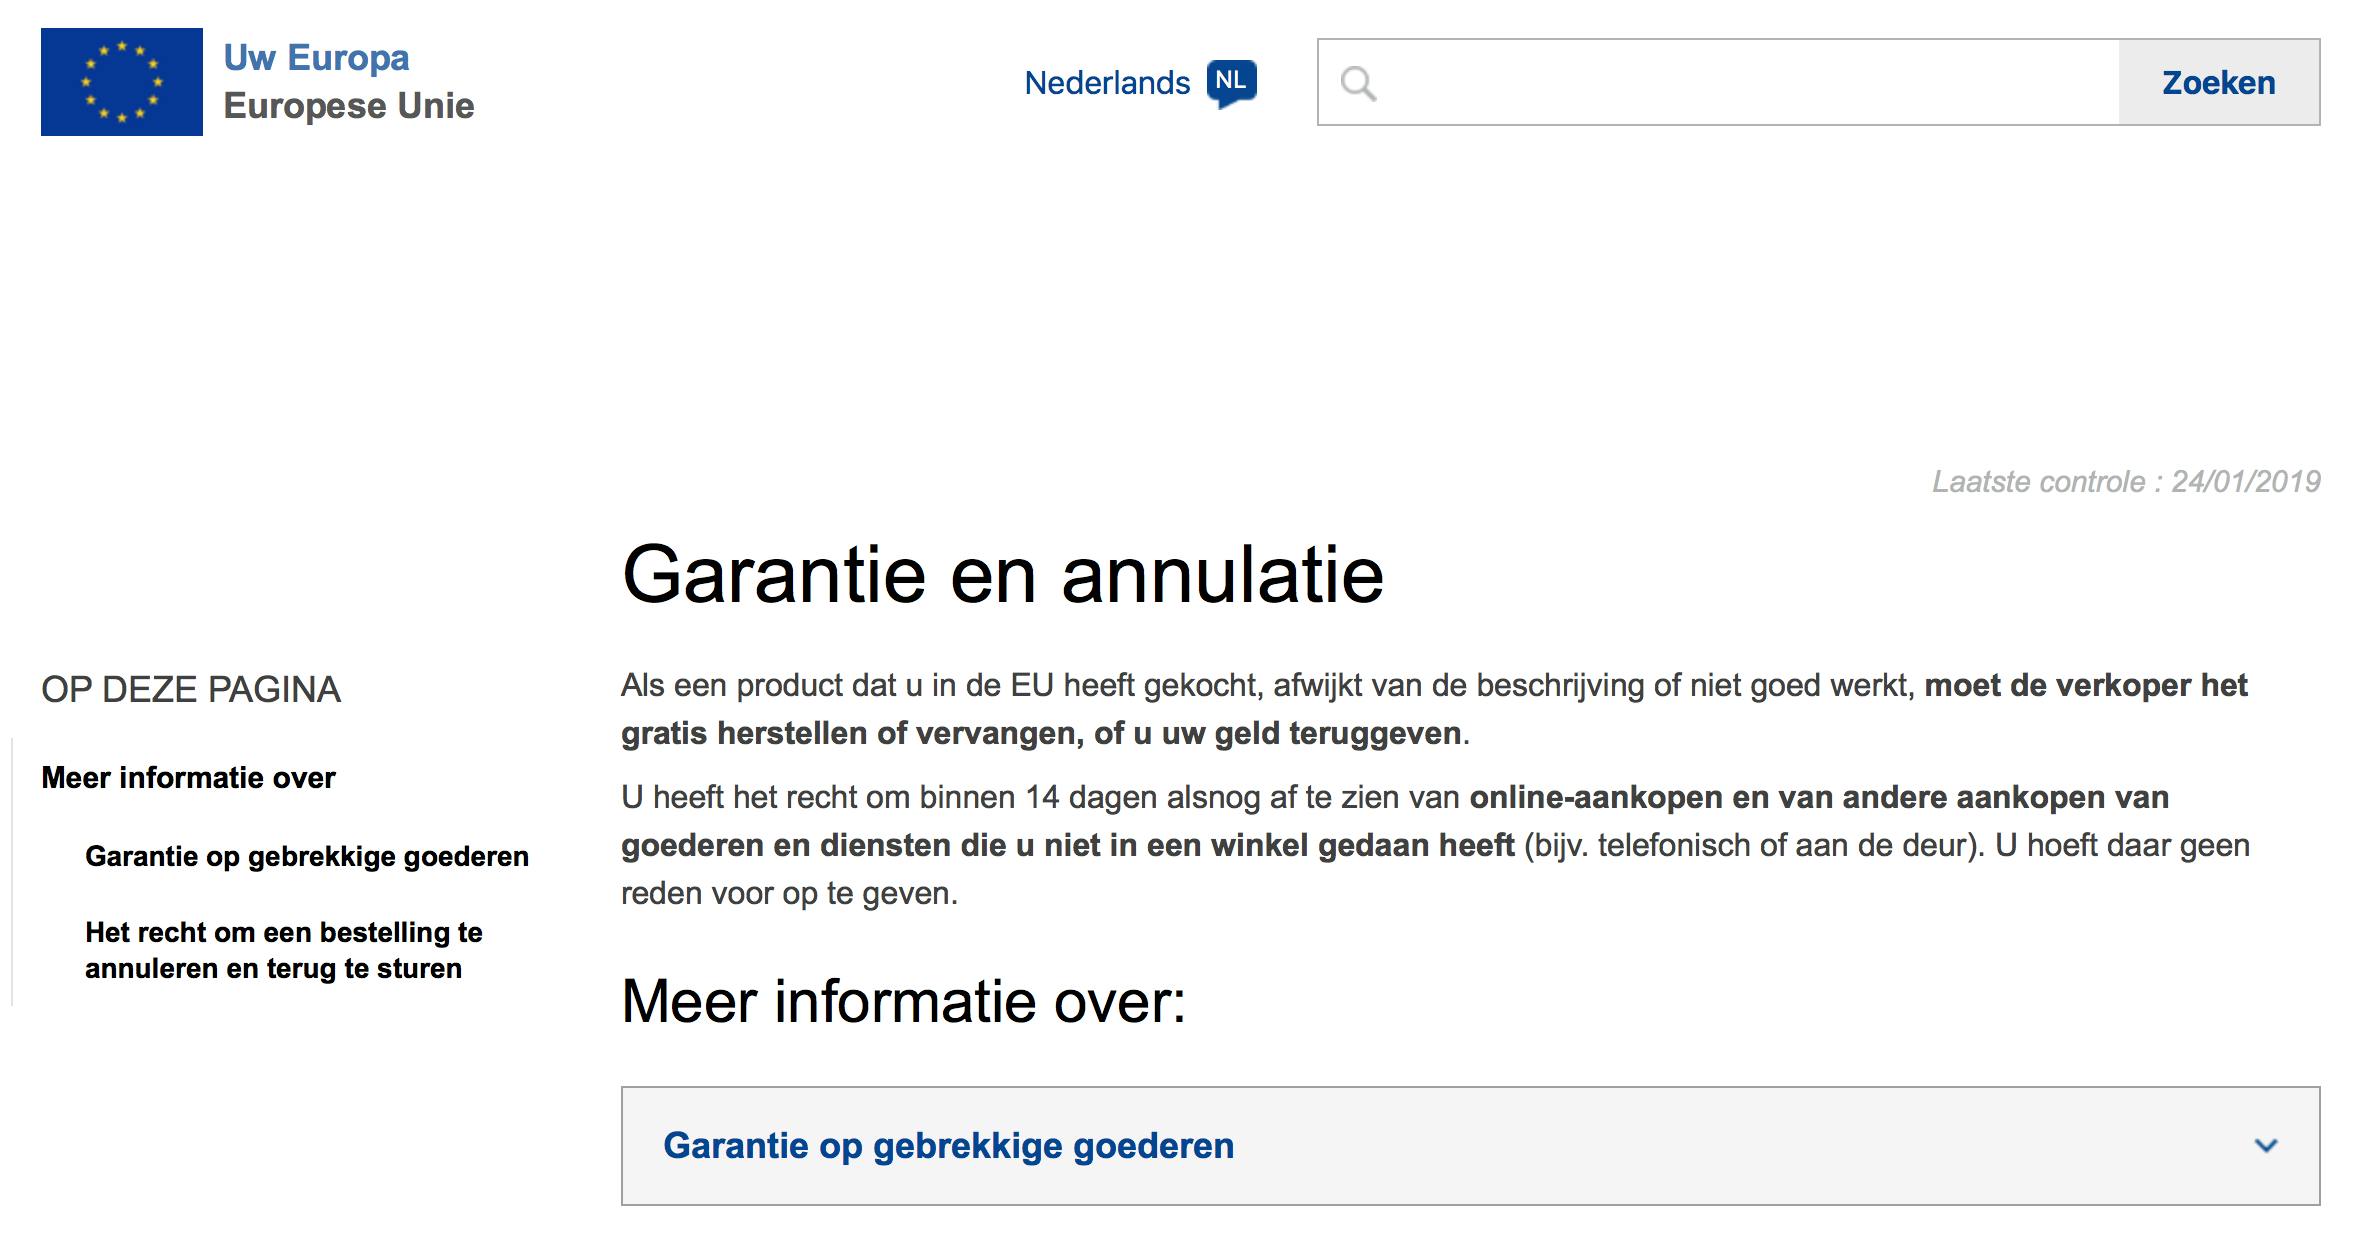2380x1240 pixels.
Task: Click the European Union flag logo
Action: (x=121, y=82)
